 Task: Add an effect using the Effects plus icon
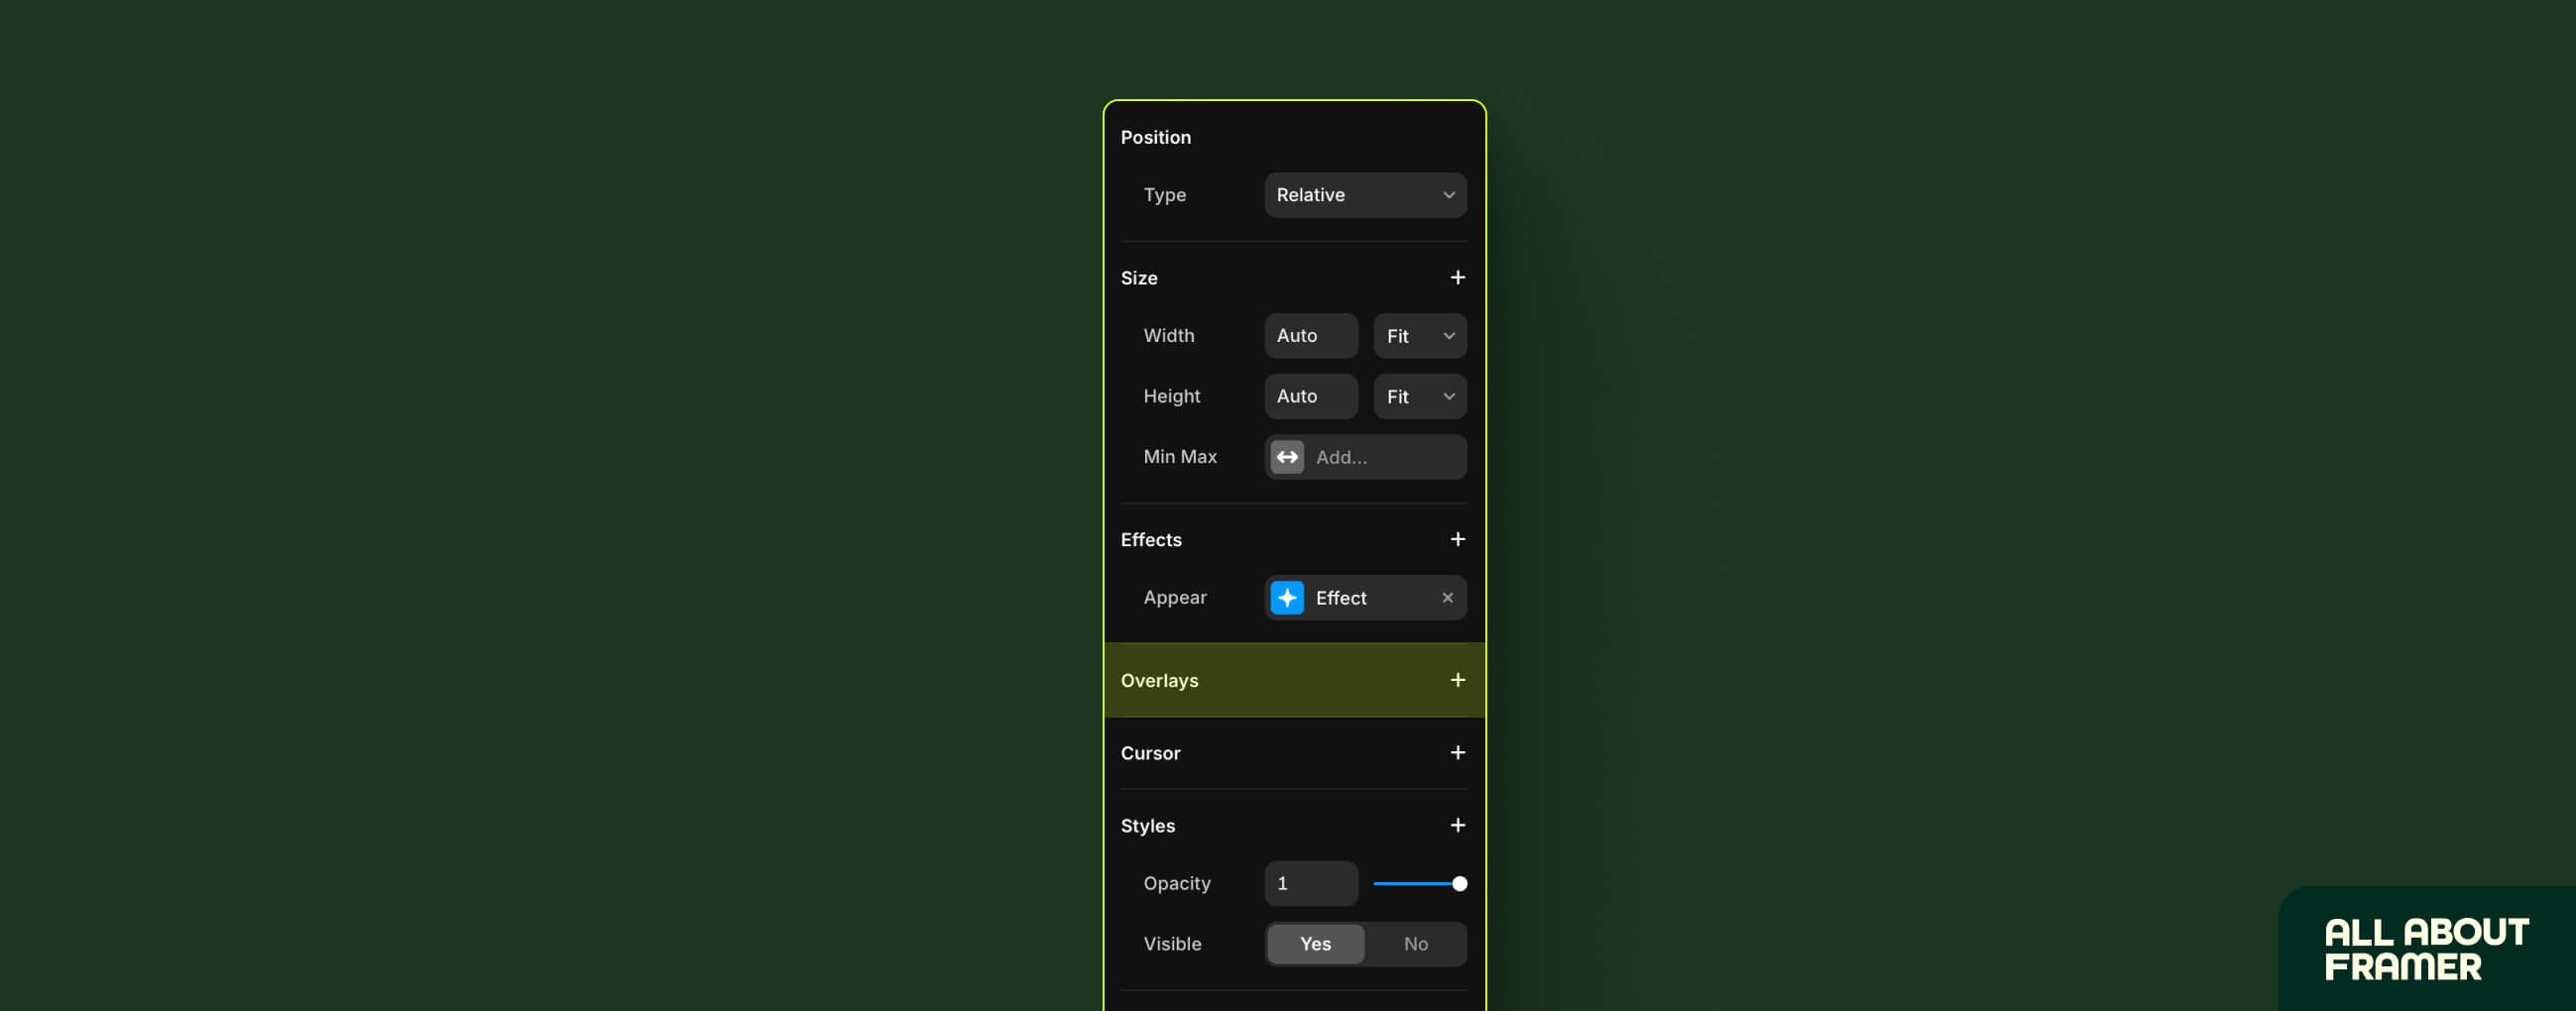point(1458,539)
